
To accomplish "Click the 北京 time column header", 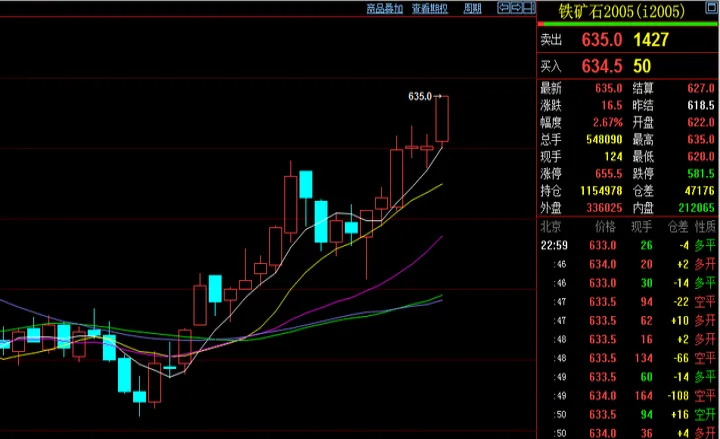I will [551, 228].
